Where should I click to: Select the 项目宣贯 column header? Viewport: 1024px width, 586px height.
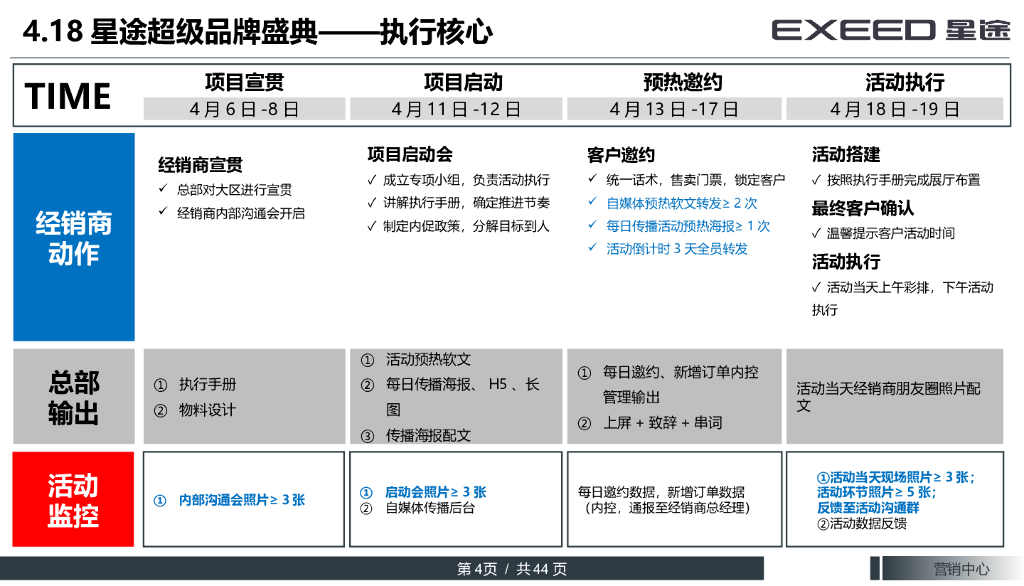pos(244,82)
